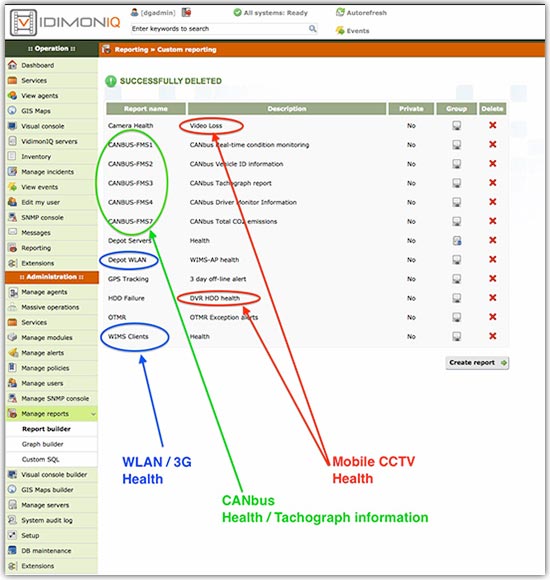550x580 pixels.
Task: Focus the keyword search input field
Action: tap(220, 29)
